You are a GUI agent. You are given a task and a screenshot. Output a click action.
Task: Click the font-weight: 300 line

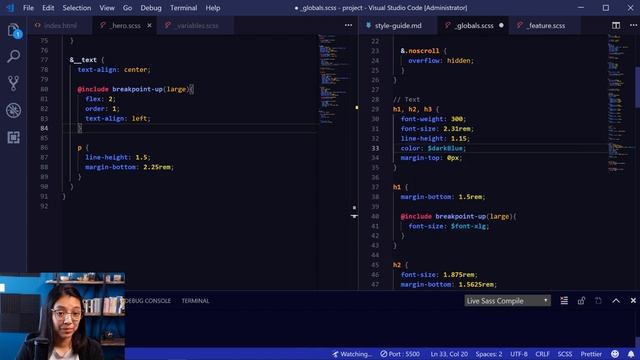(433, 119)
